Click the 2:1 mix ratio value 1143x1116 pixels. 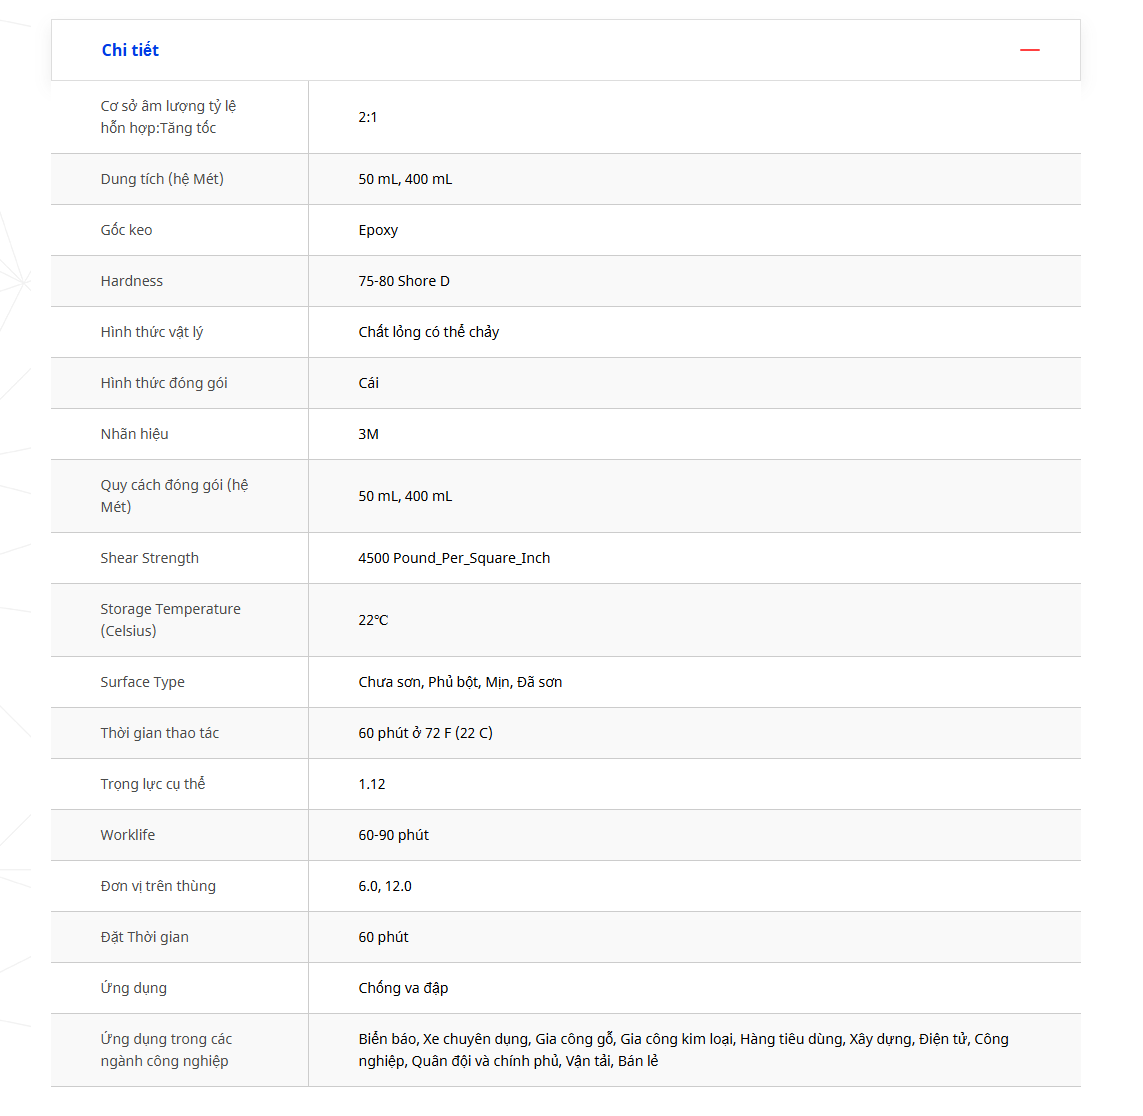pos(368,117)
